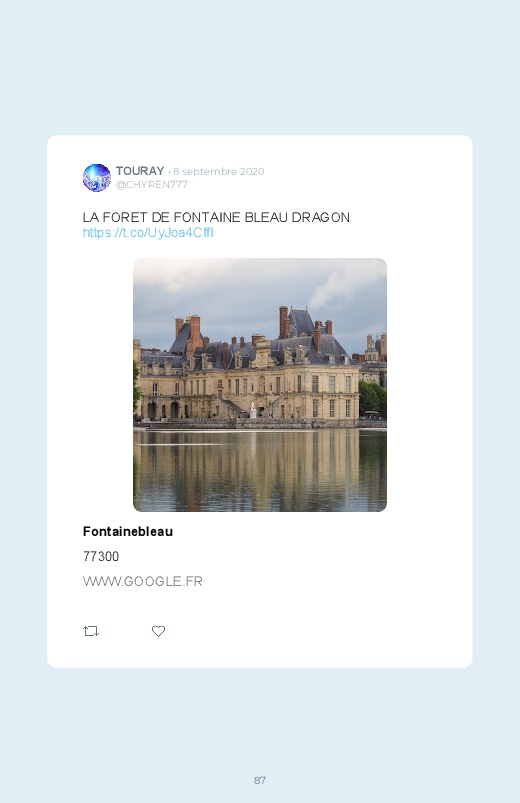The width and height of the screenshot is (520, 803).
Task: Click the white statue in the château photo
Action: coord(253,410)
